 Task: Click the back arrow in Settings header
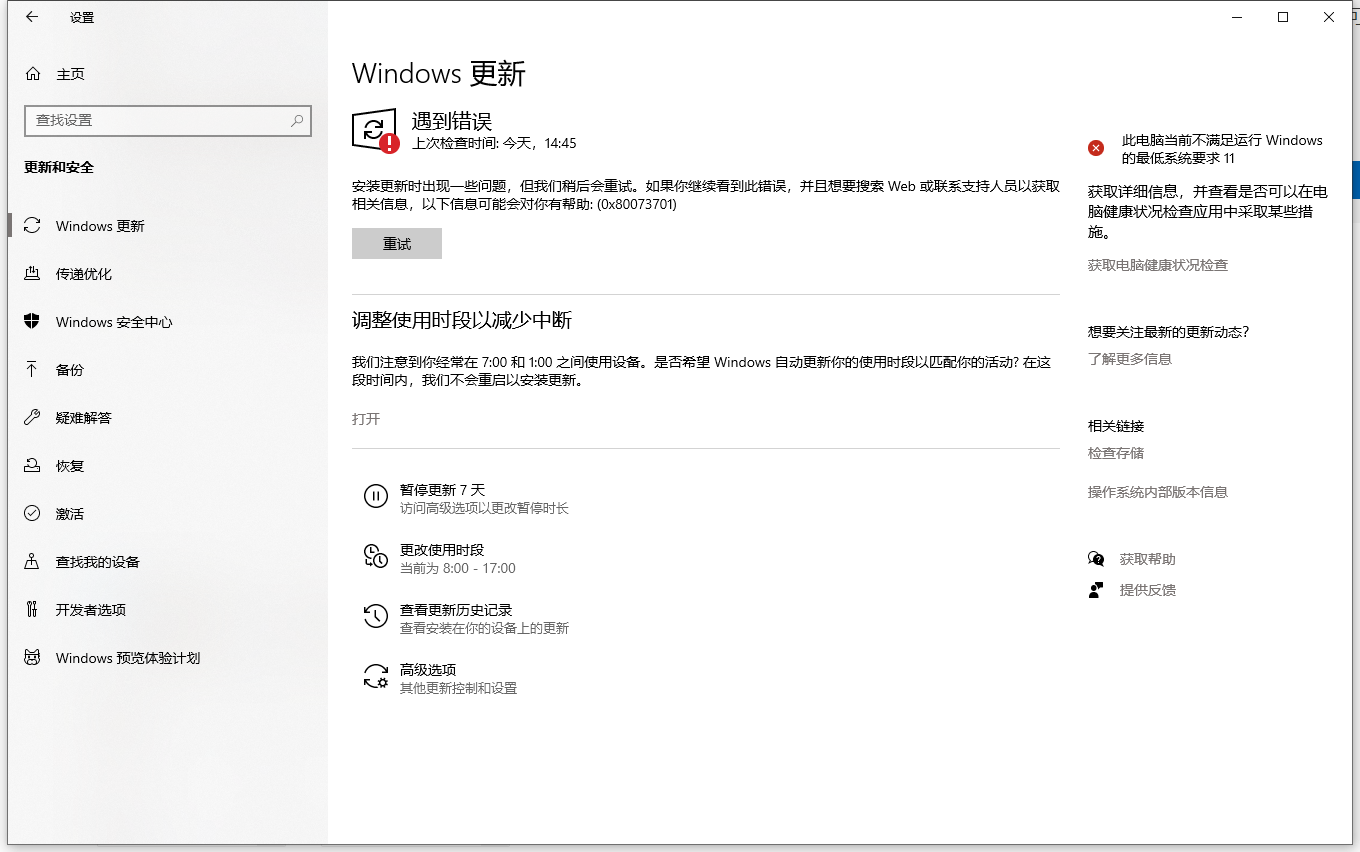32,17
